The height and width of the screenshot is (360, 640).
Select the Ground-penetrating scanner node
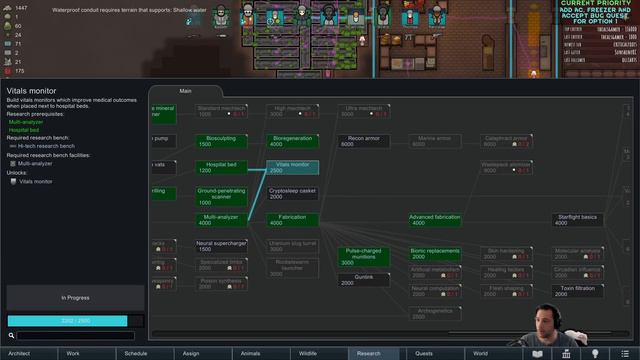click(221, 197)
